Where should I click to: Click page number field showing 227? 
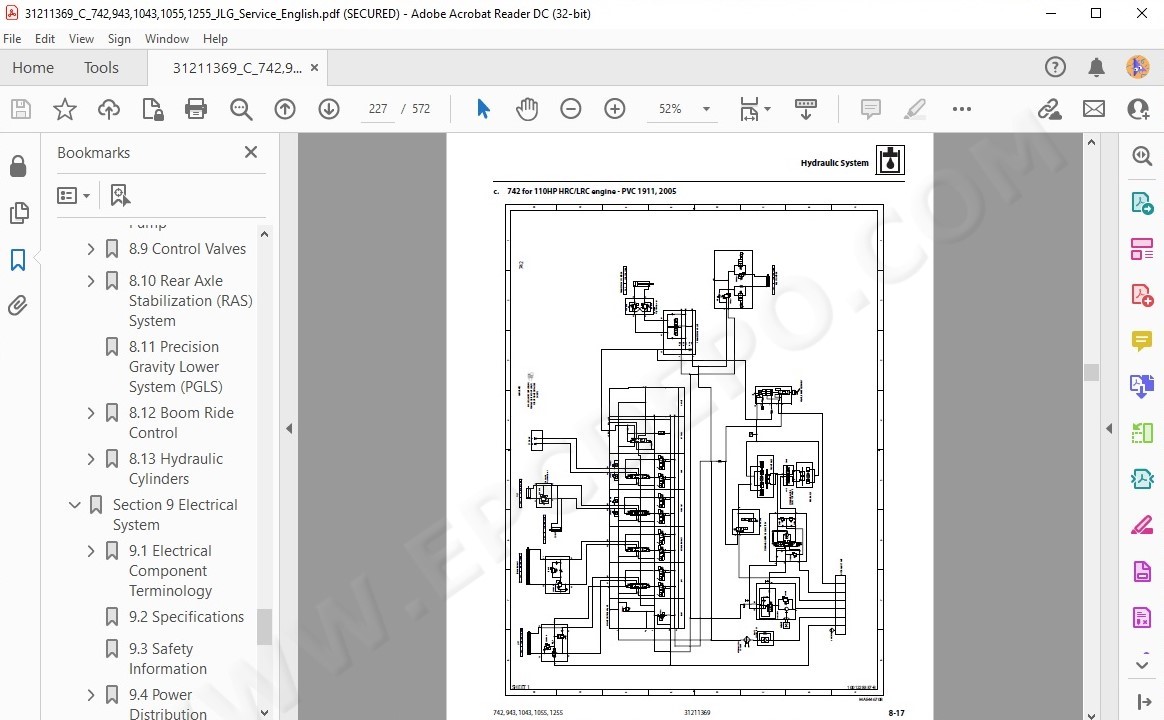(378, 109)
